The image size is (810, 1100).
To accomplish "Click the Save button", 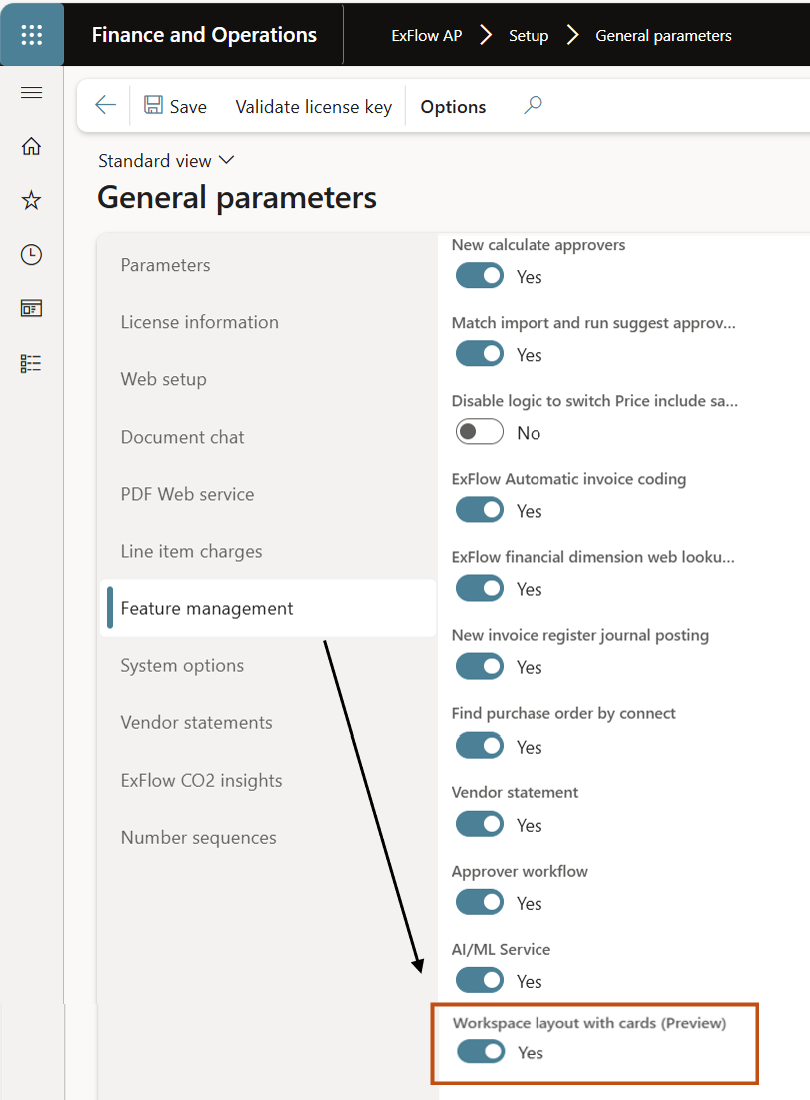I will [175, 107].
